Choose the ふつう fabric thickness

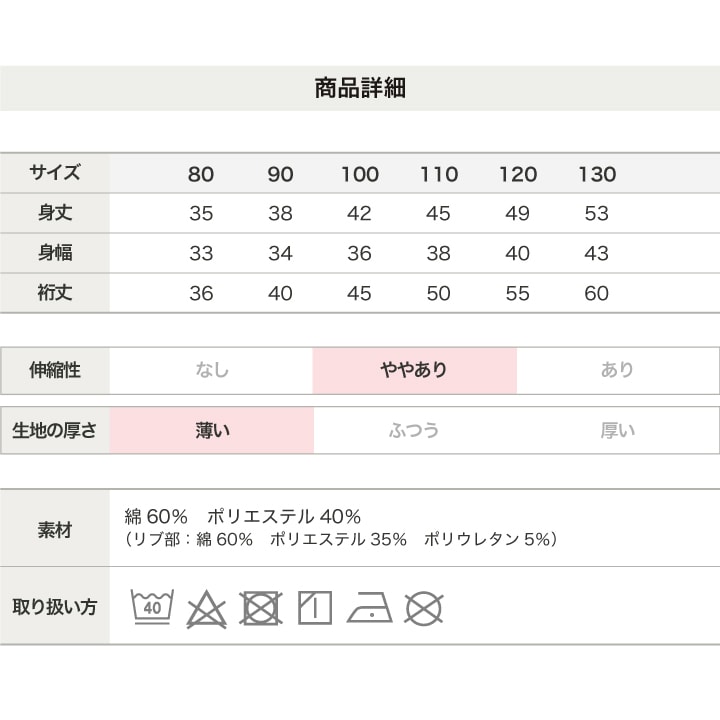[414, 431]
